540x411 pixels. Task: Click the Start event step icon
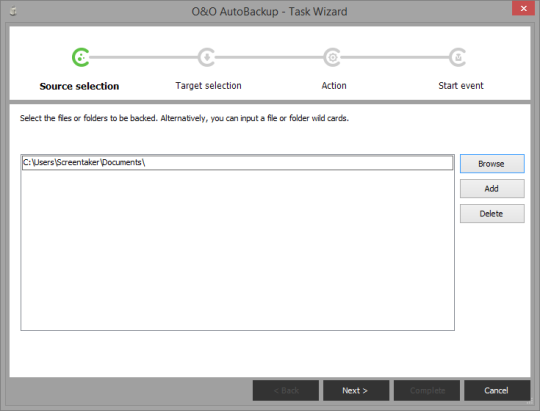point(458,57)
